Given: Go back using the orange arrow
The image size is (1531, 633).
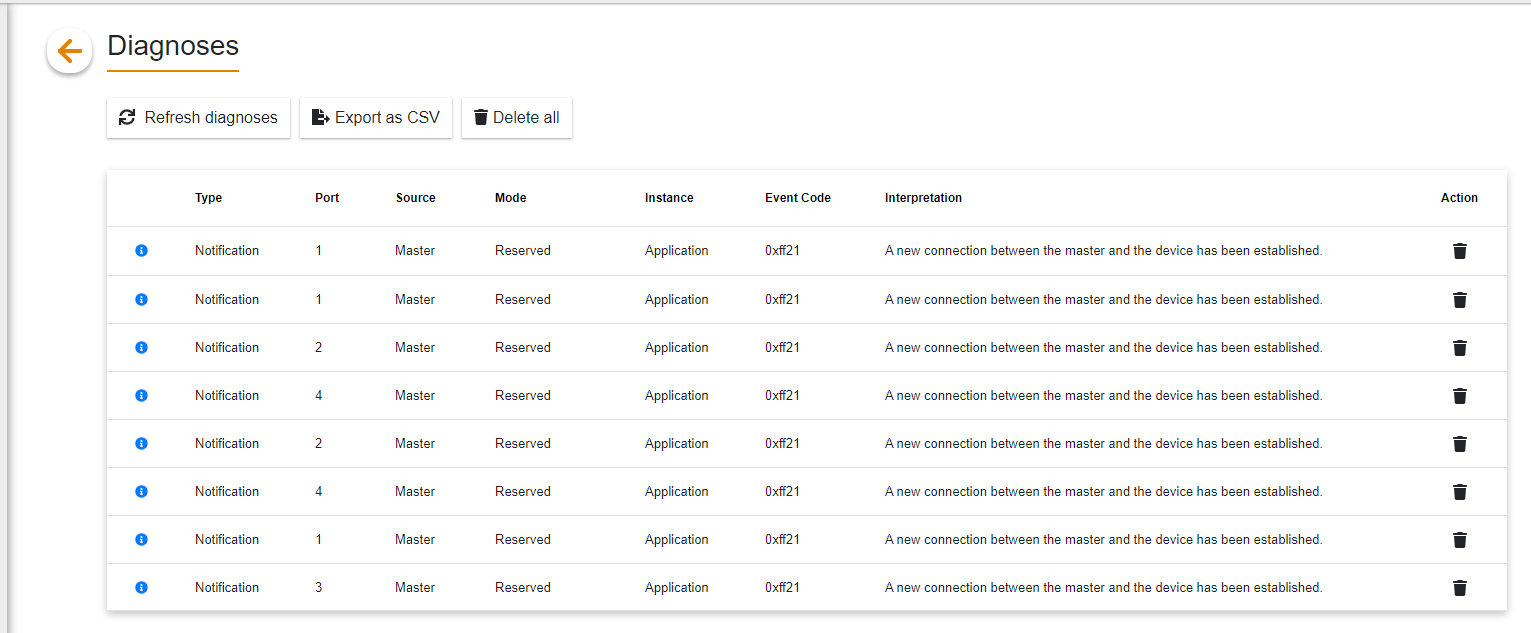Looking at the screenshot, I should (x=69, y=50).
